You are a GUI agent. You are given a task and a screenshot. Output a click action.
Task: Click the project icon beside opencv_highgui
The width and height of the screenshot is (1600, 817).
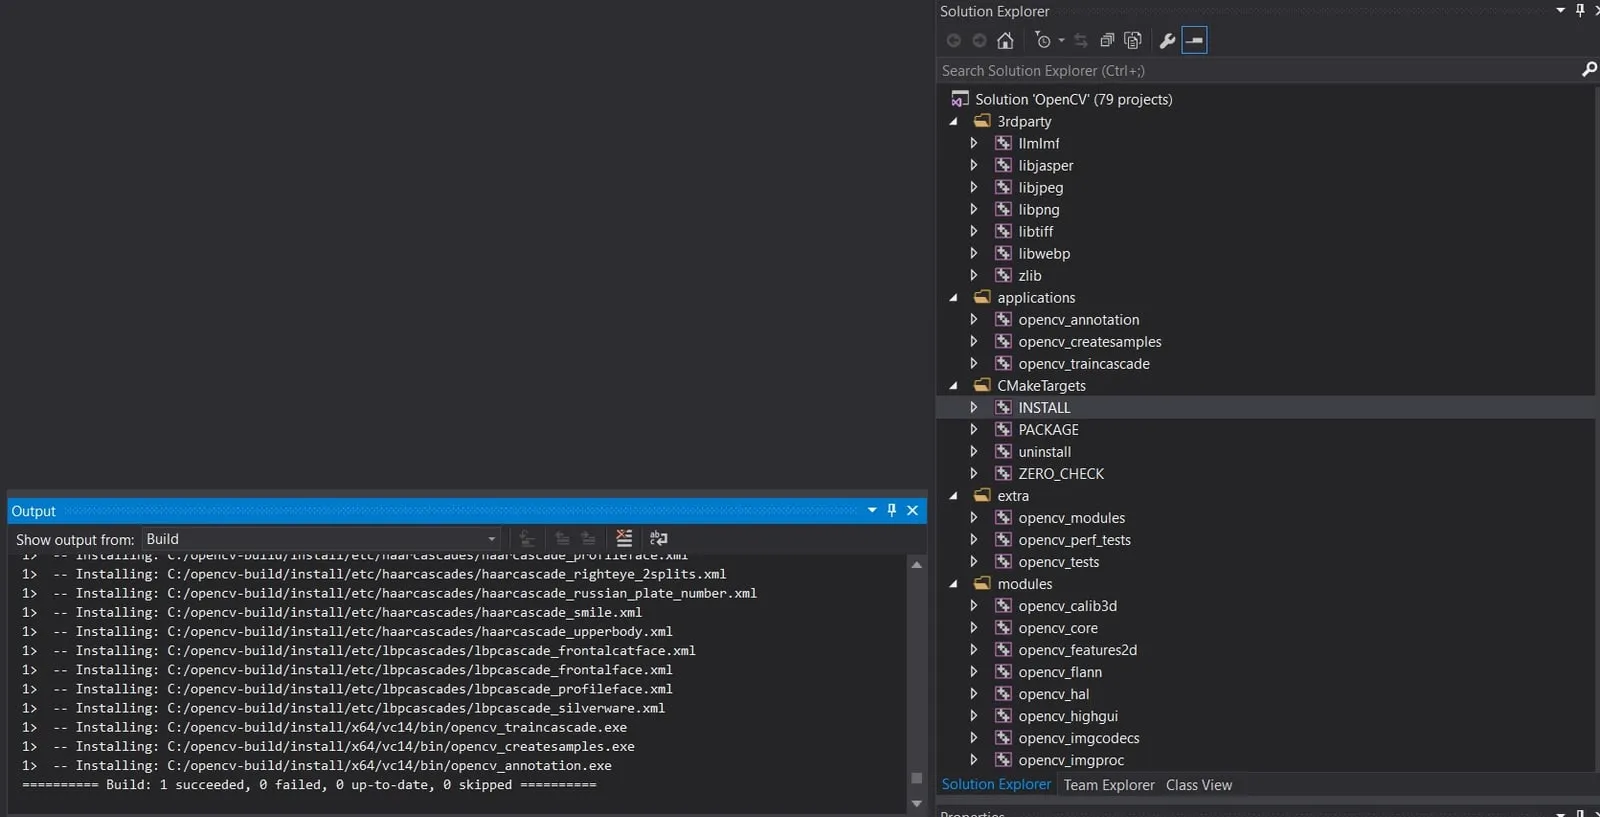(1003, 715)
